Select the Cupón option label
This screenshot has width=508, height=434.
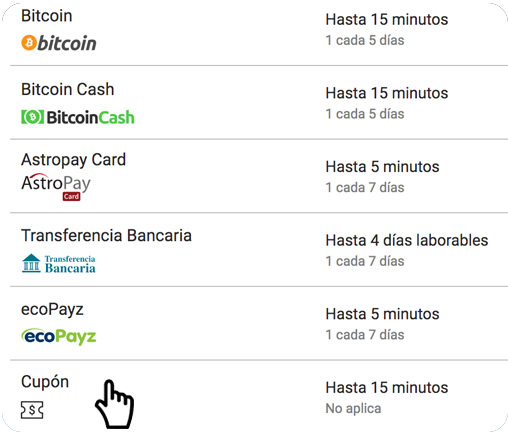pyautogui.click(x=45, y=382)
